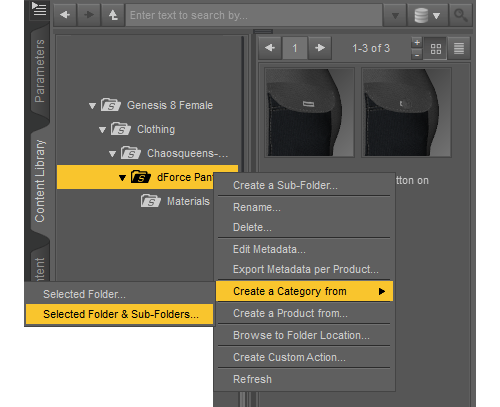Choose Browse to Folder Location...
The width and height of the screenshot is (500, 407).
304,335
